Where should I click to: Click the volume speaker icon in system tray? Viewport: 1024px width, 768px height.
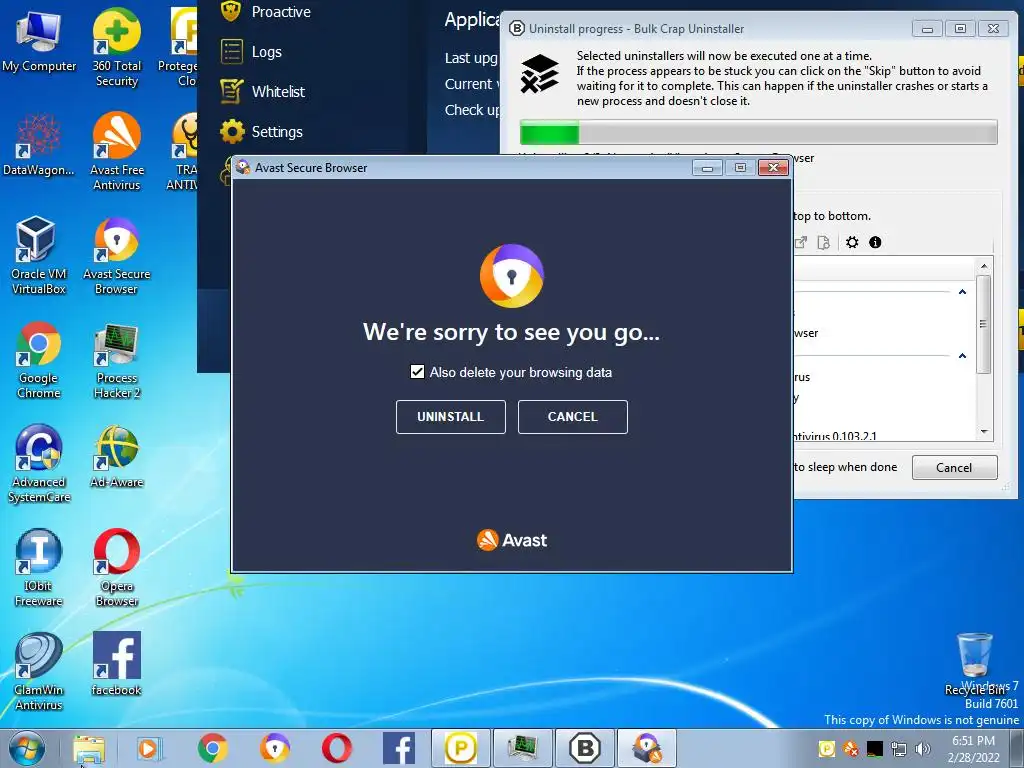click(x=922, y=749)
